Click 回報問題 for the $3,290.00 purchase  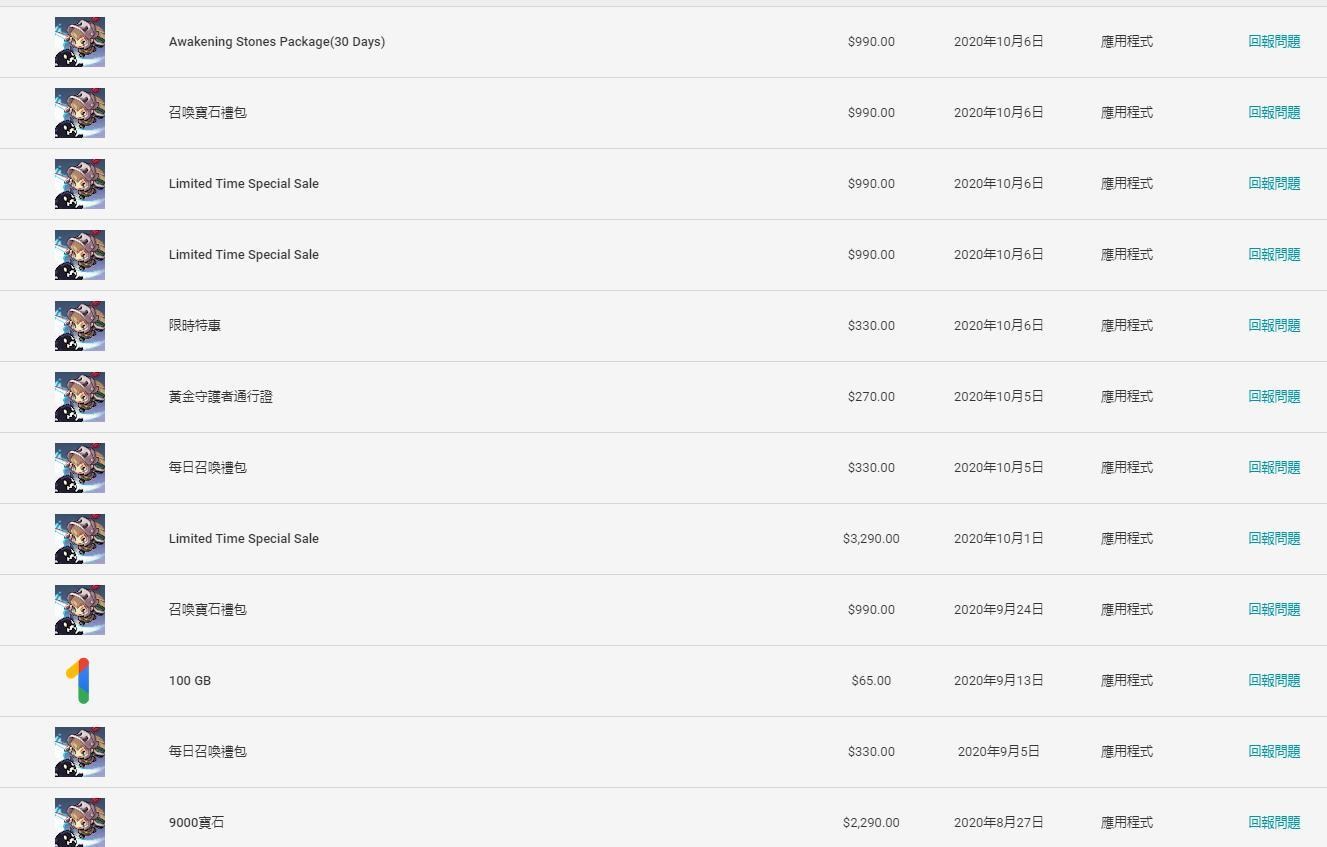coord(1274,539)
